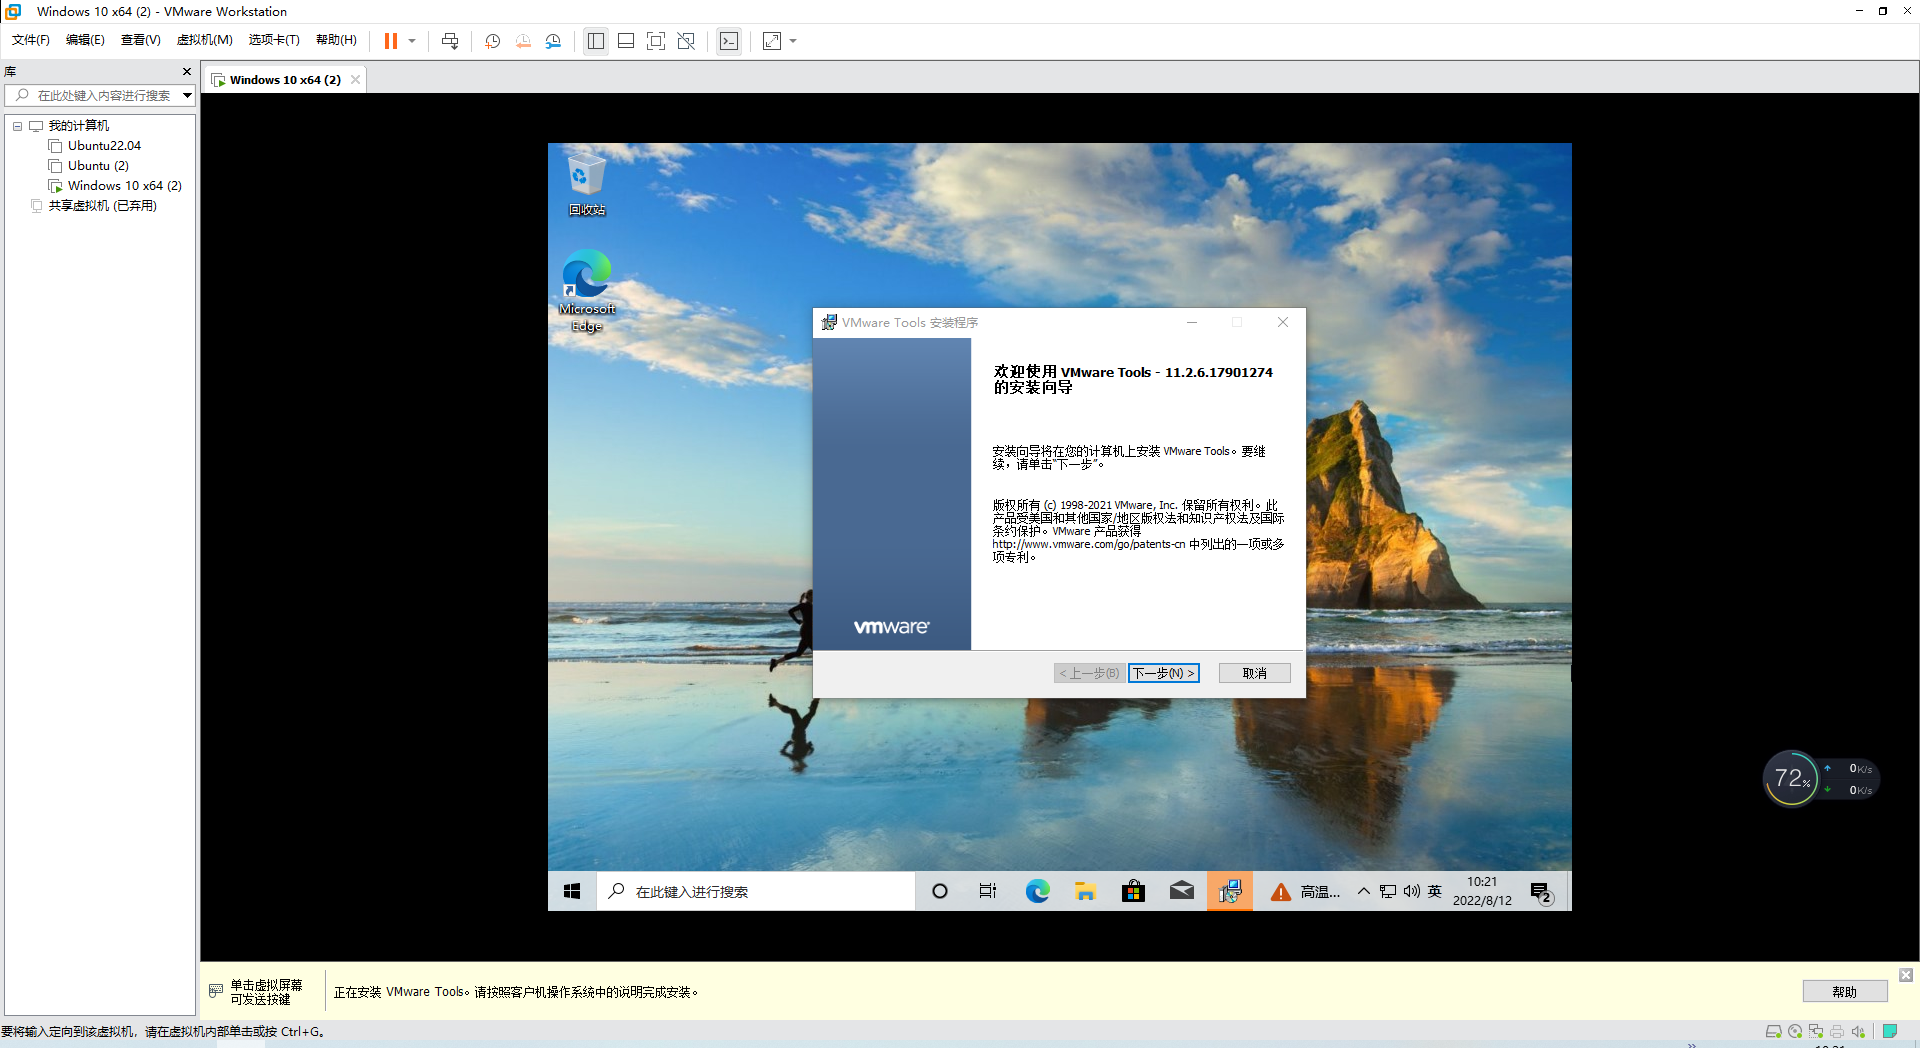Click the 帮助 button in the info bar
The height and width of the screenshot is (1048, 1920).
tap(1845, 992)
